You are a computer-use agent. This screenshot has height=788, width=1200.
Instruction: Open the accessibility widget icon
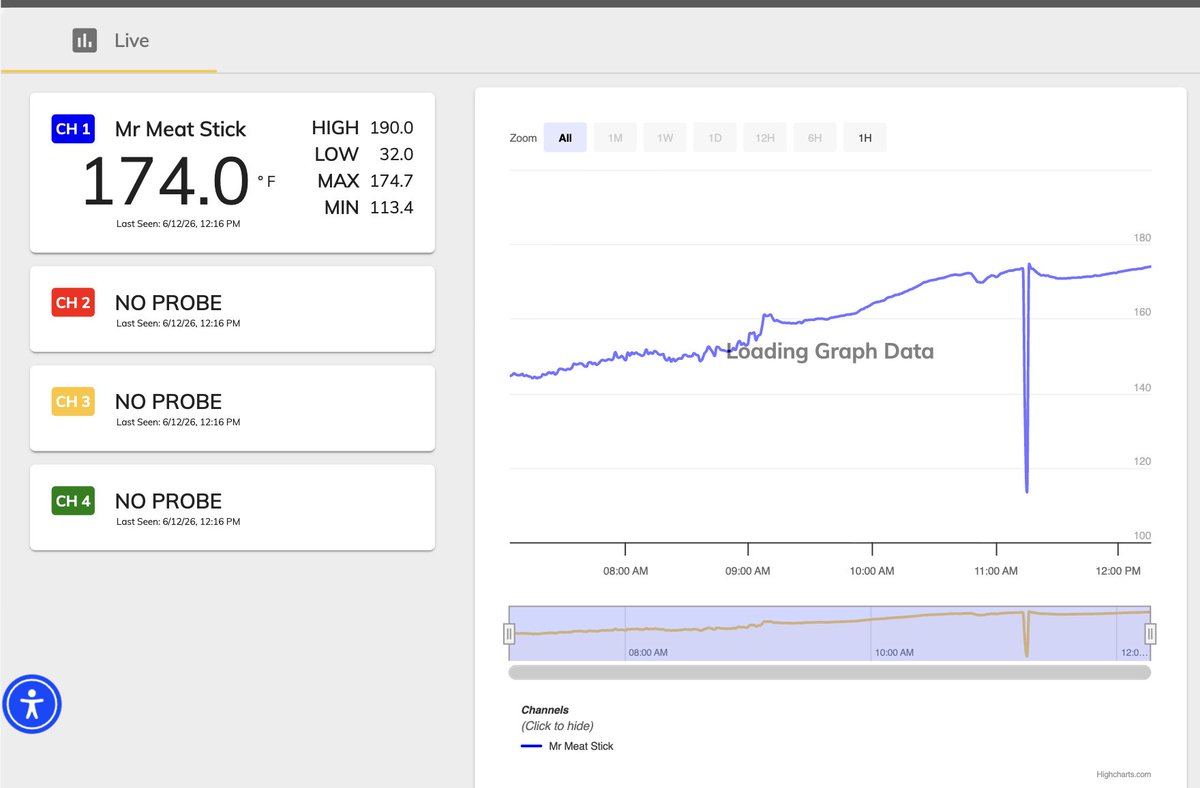32,705
